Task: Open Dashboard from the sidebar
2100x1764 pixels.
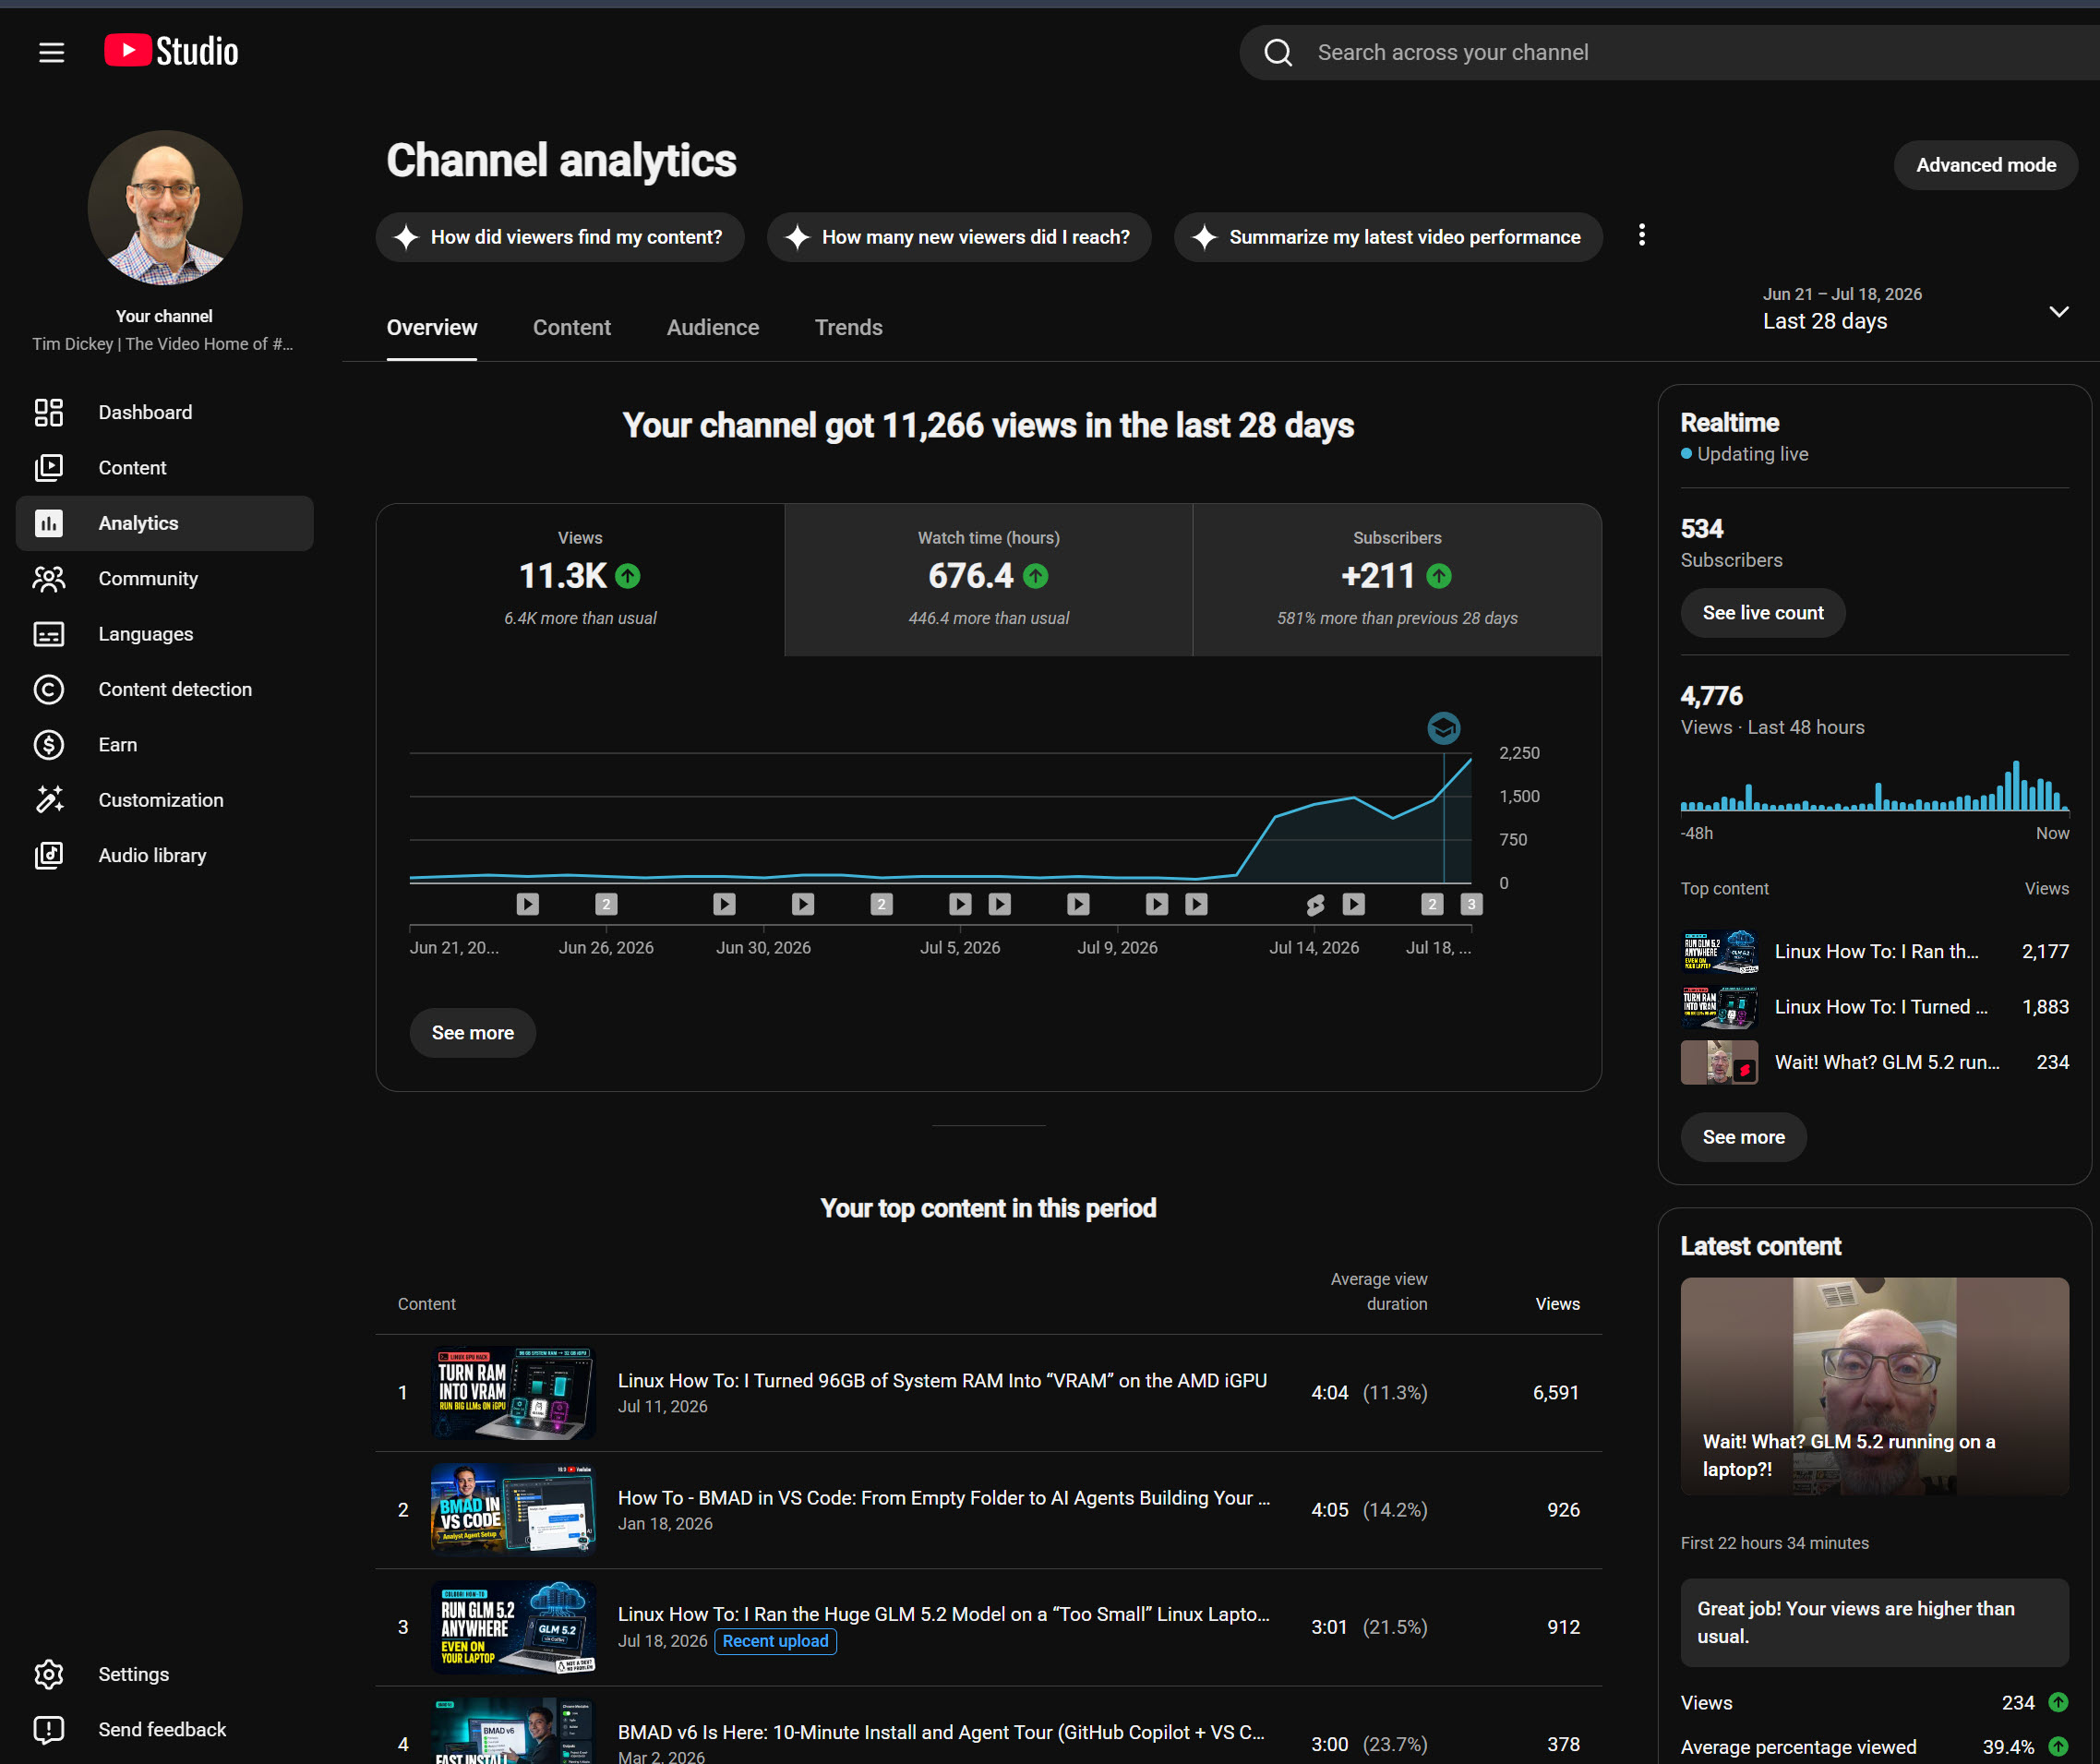Action: (165, 412)
